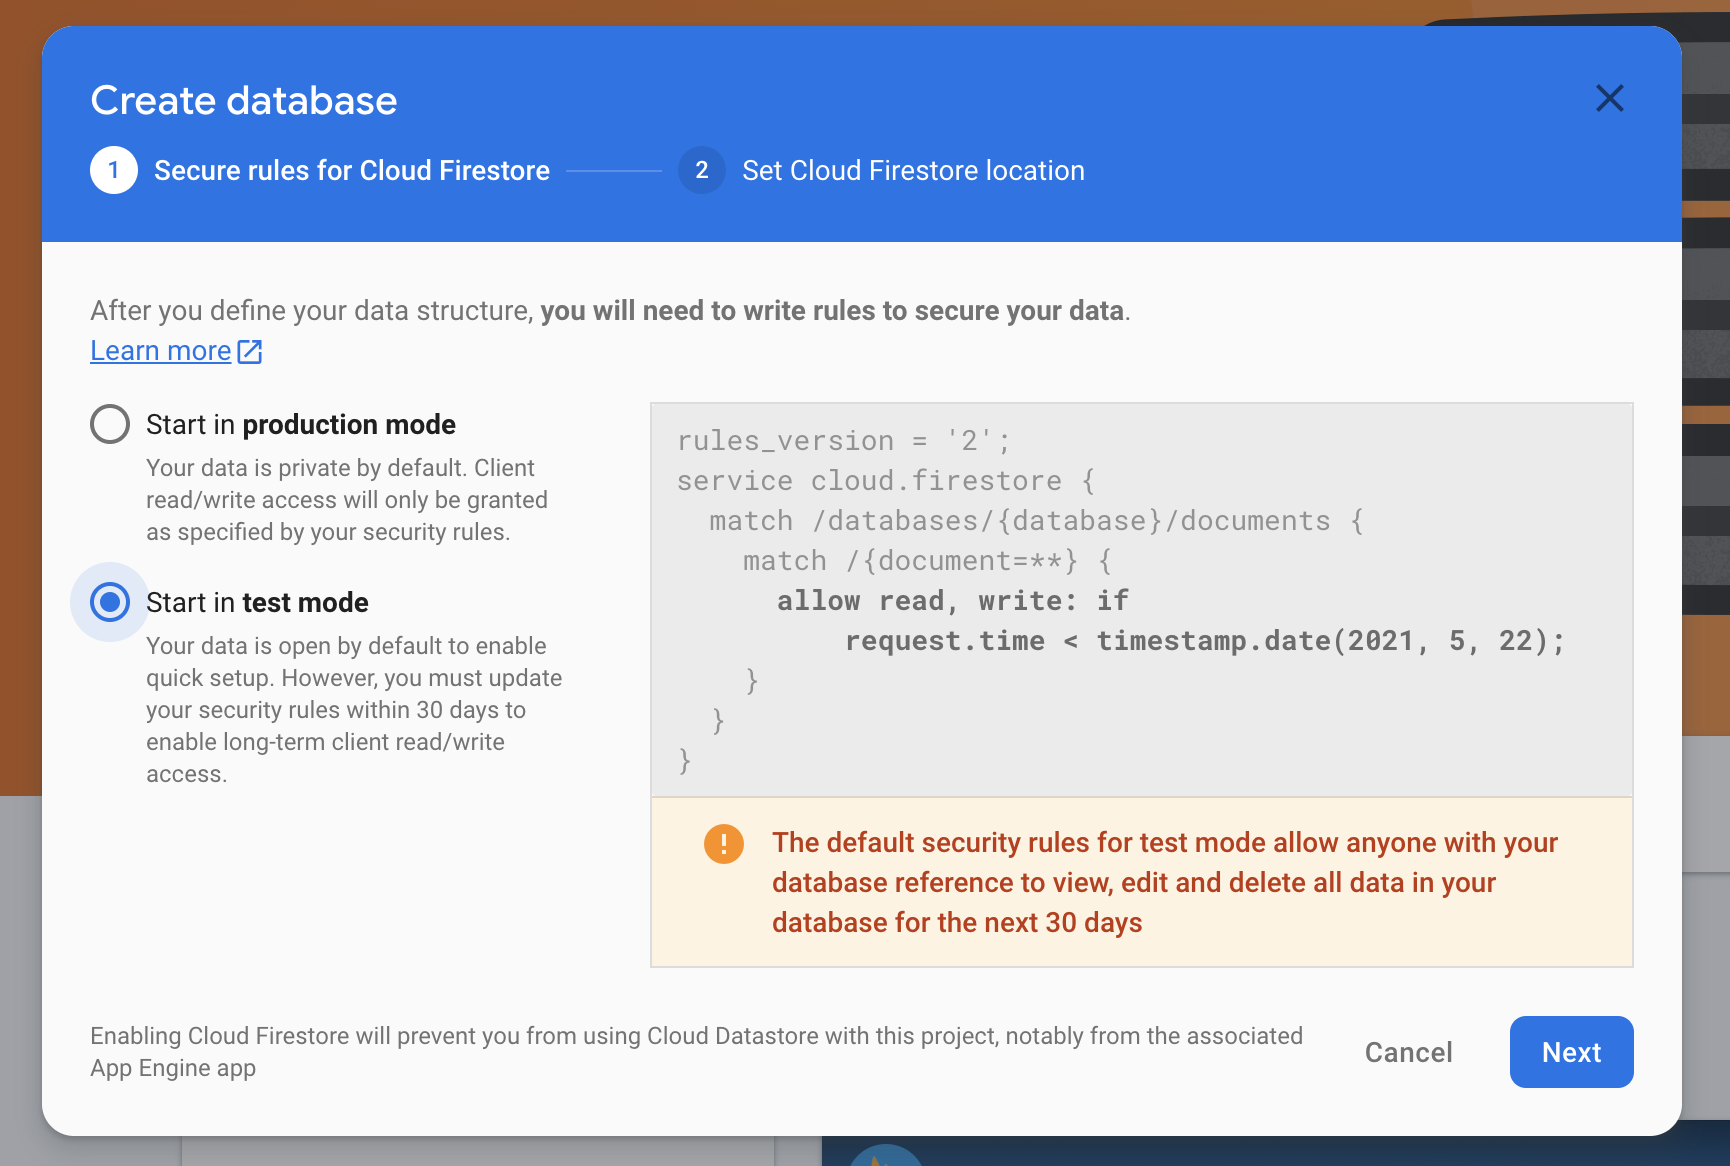The image size is (1730, 1166).
Task: Click step 2 circle indicator
Action: (x=702, y=170)
